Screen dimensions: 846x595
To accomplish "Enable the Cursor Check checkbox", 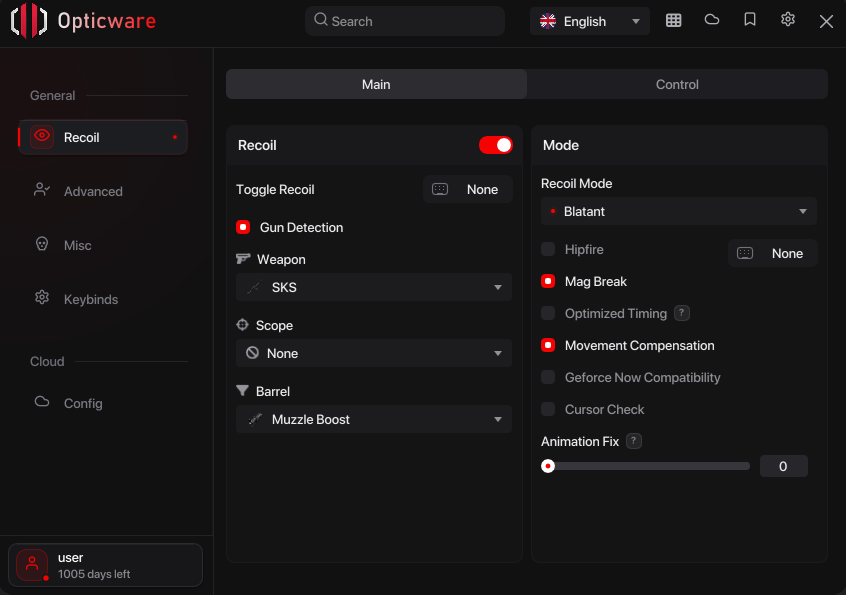I will pos(548,409).
